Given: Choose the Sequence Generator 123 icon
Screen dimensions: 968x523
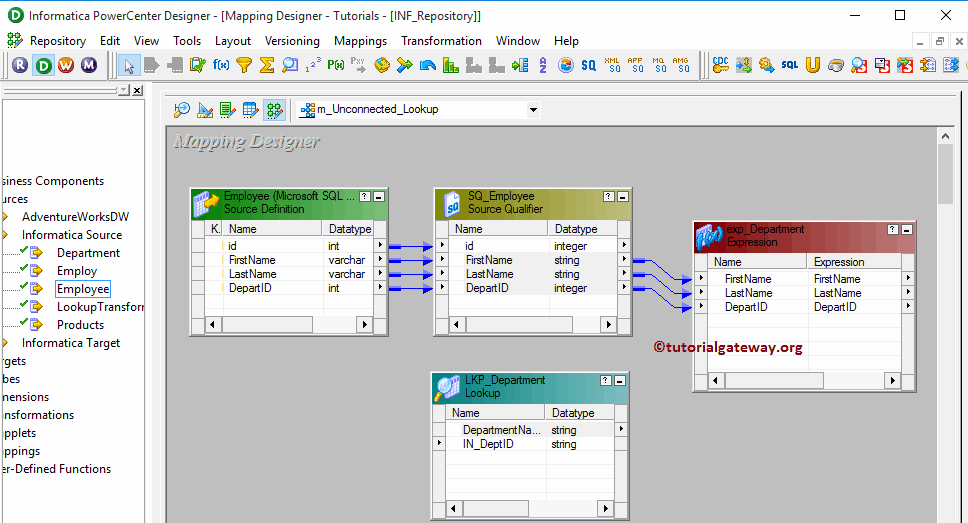Looking at the screenshot, I should (313, 65).
